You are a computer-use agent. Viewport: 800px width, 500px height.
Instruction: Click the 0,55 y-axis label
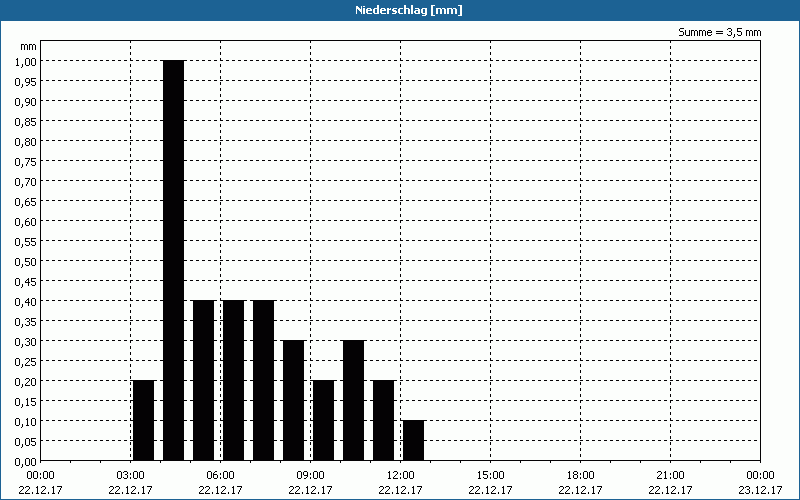[26, 241]
